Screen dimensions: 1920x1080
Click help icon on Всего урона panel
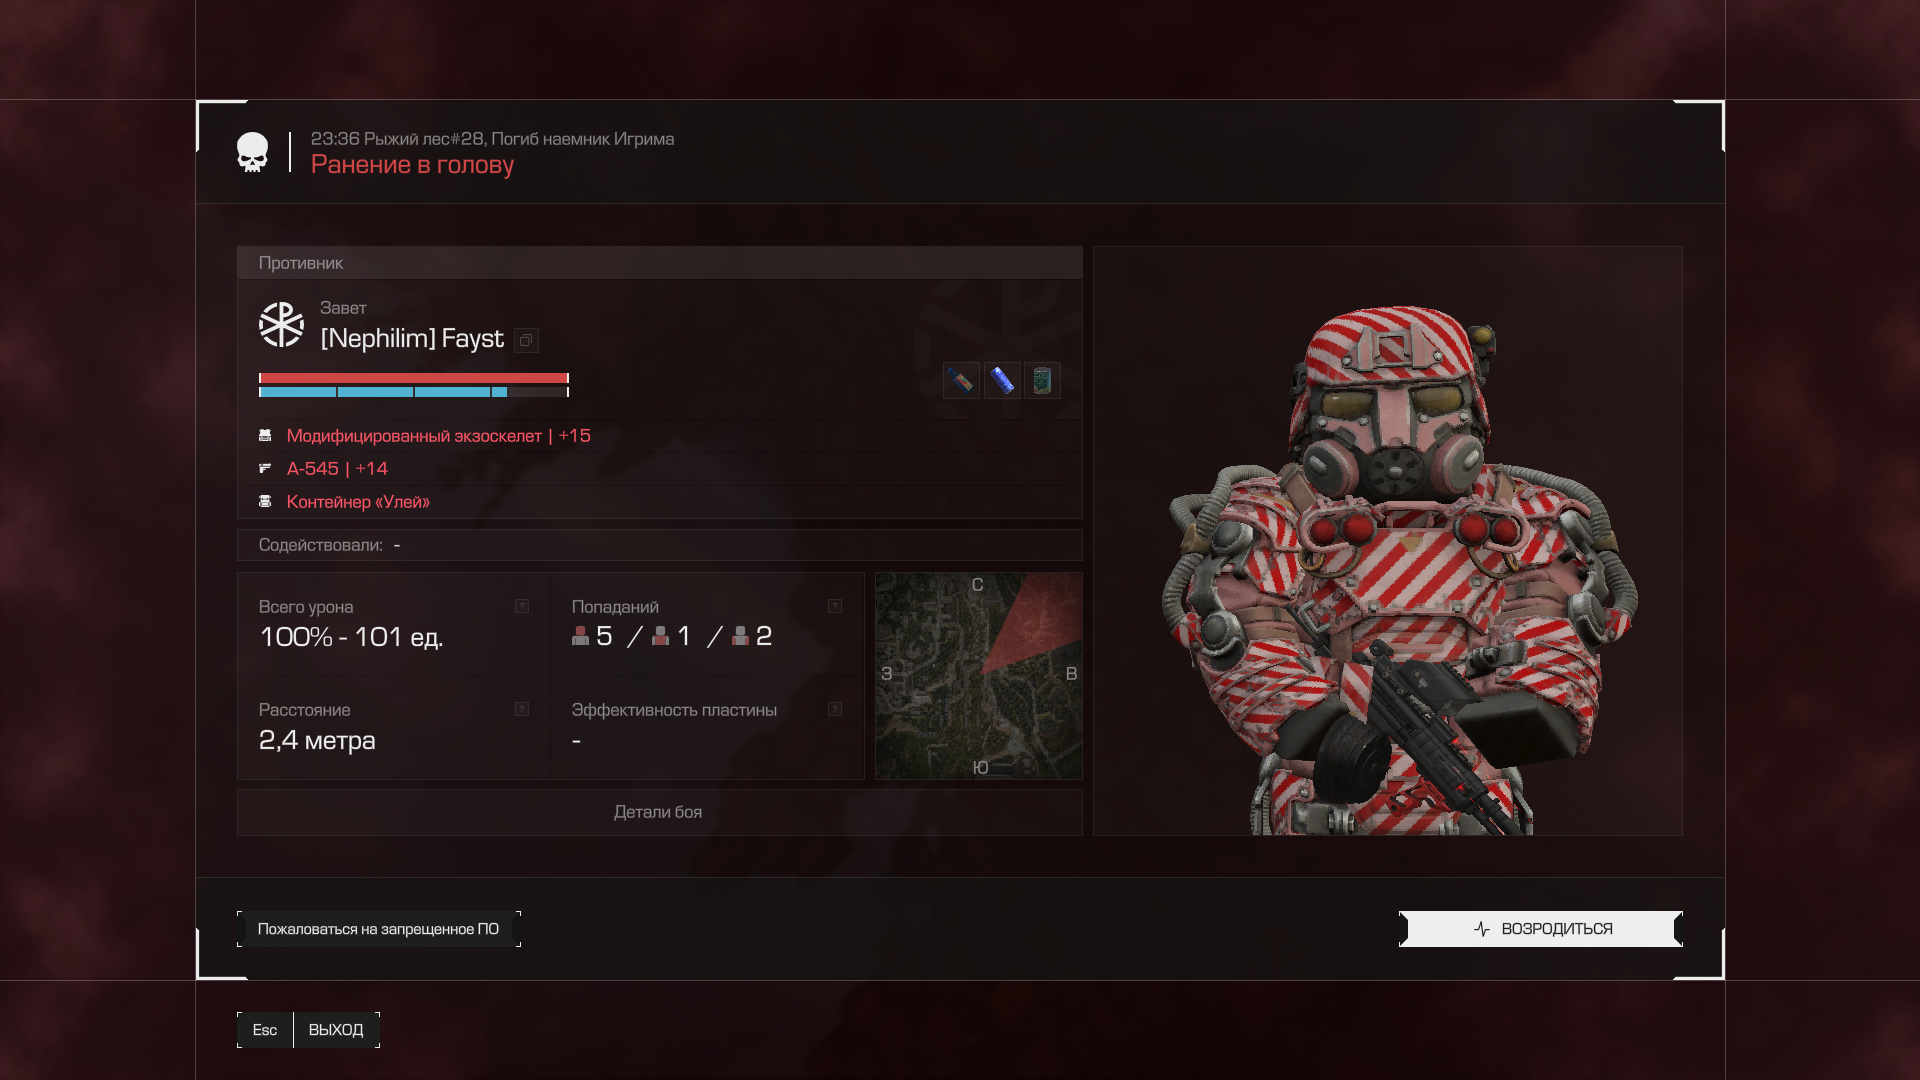click(x=522, y=606)
